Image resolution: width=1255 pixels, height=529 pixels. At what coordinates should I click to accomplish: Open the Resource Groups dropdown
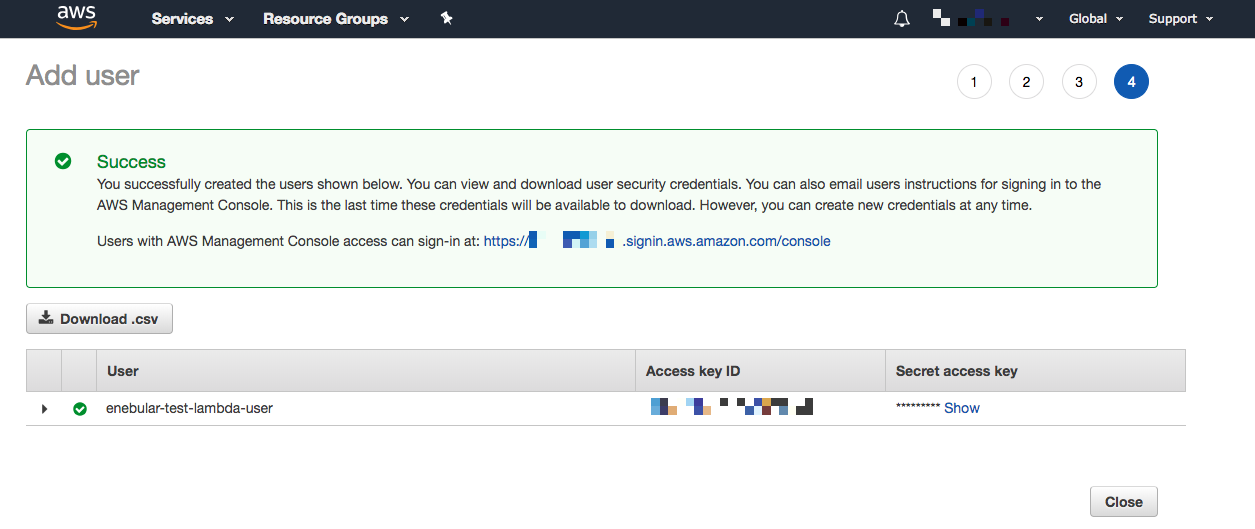[x=335, y=19]
